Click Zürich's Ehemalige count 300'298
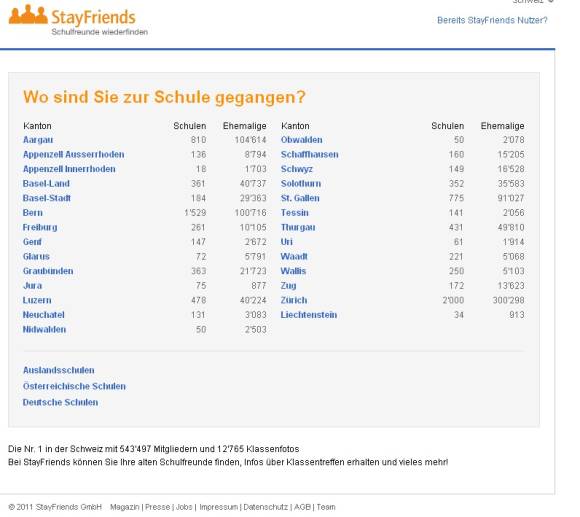The height and width of the screenshot is (517, 580). (x=508, y=300)
